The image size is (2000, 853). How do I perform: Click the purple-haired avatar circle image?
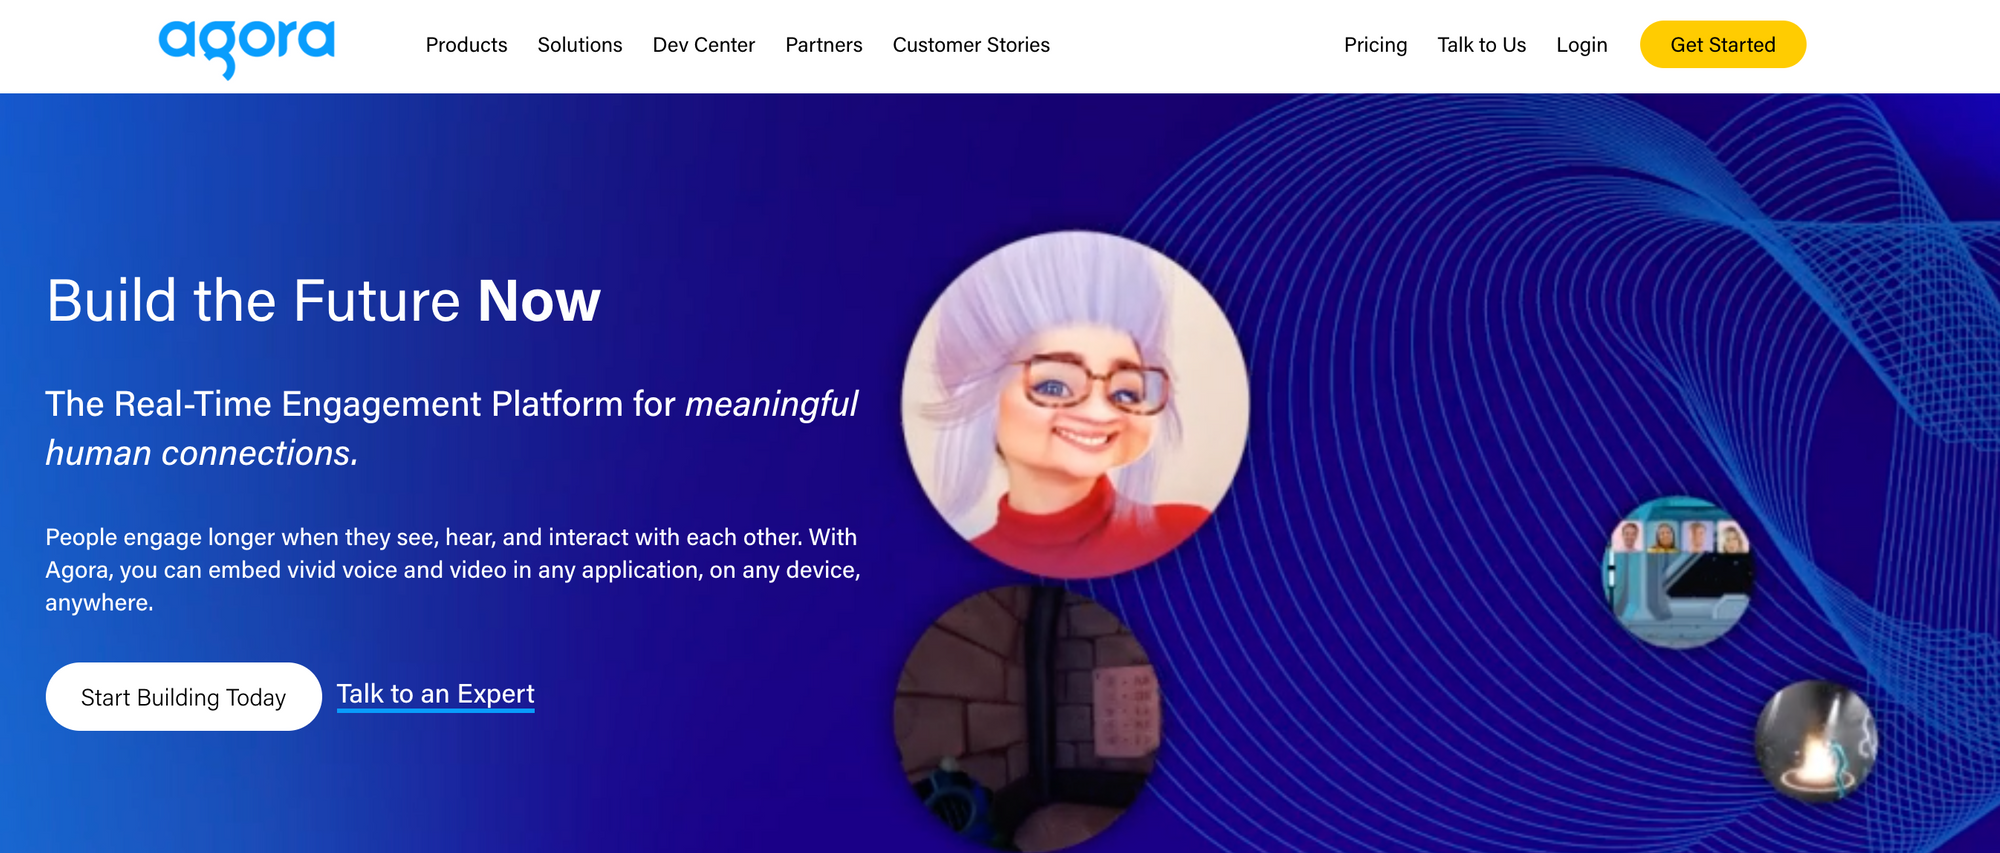pos(1075,405)
